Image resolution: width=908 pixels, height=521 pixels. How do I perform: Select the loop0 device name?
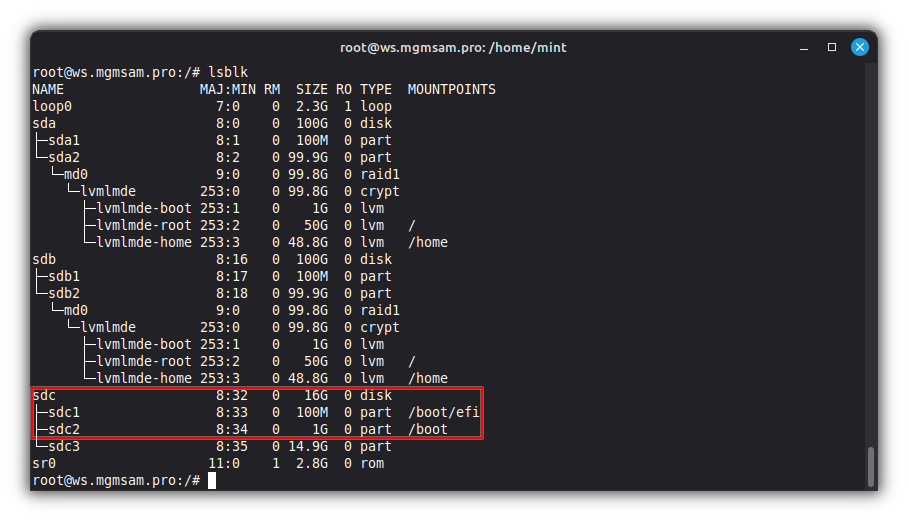point(52,106)
